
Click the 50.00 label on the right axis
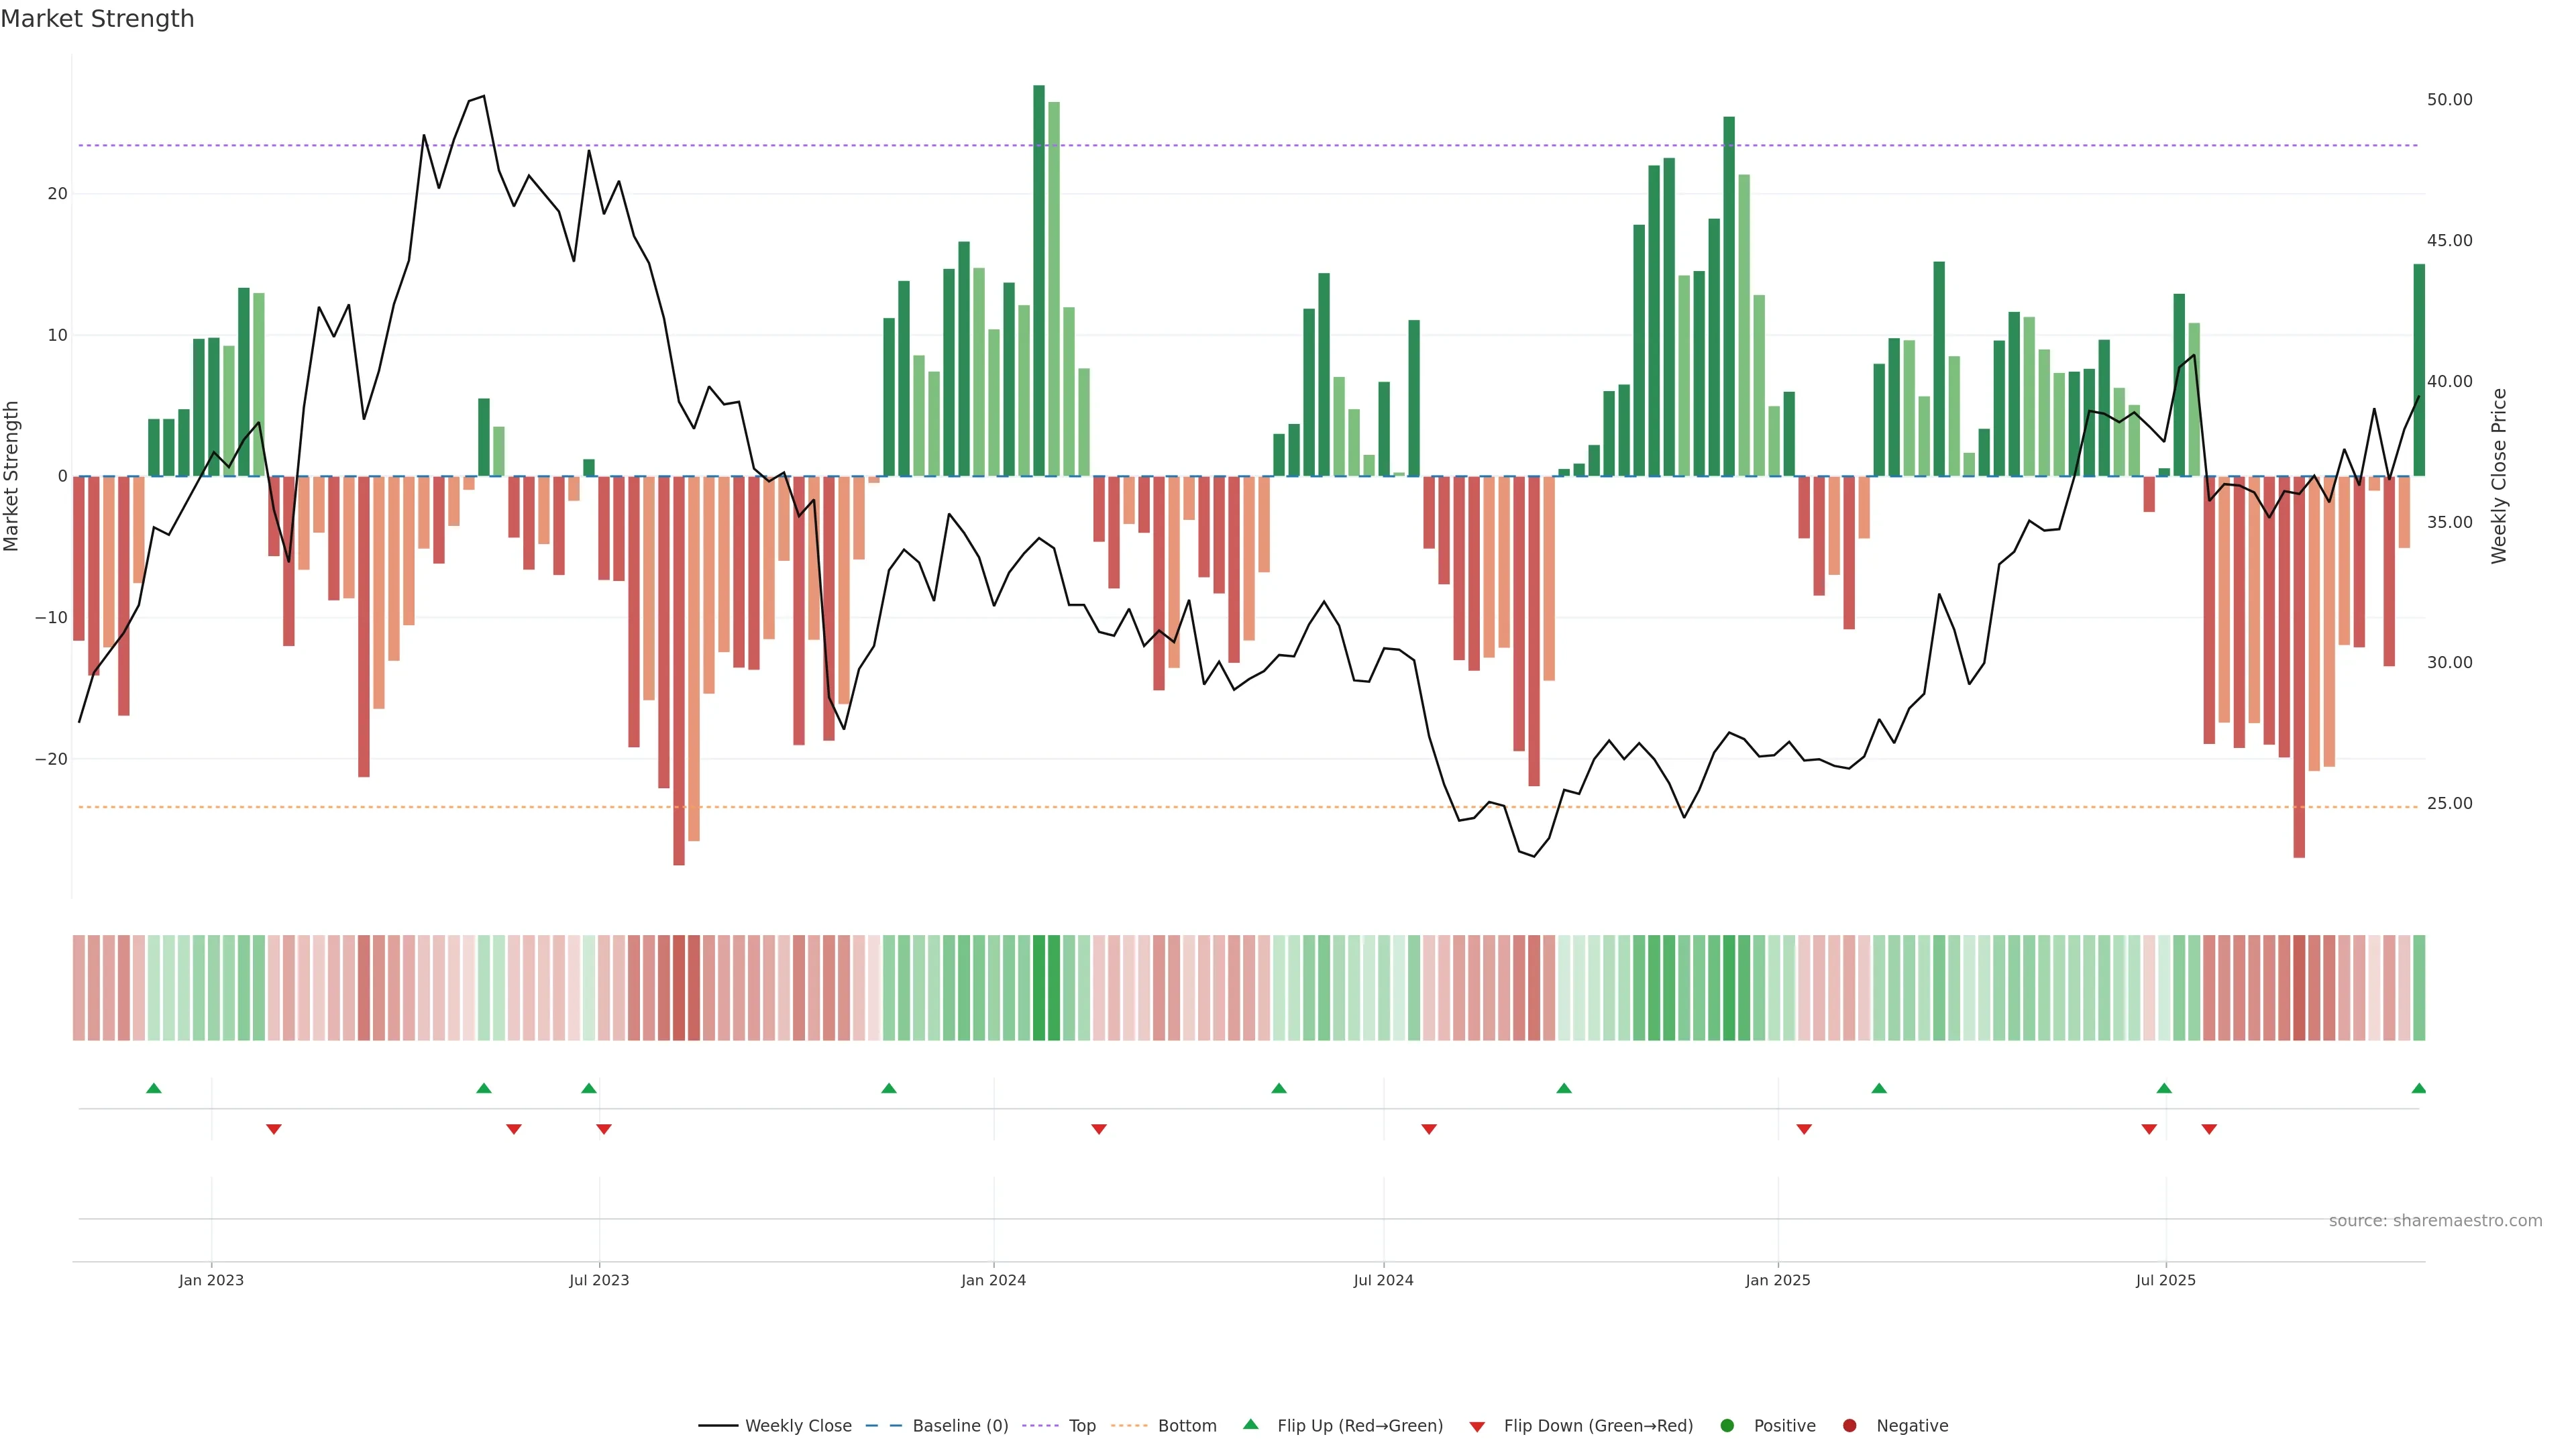click(2449, 100)
